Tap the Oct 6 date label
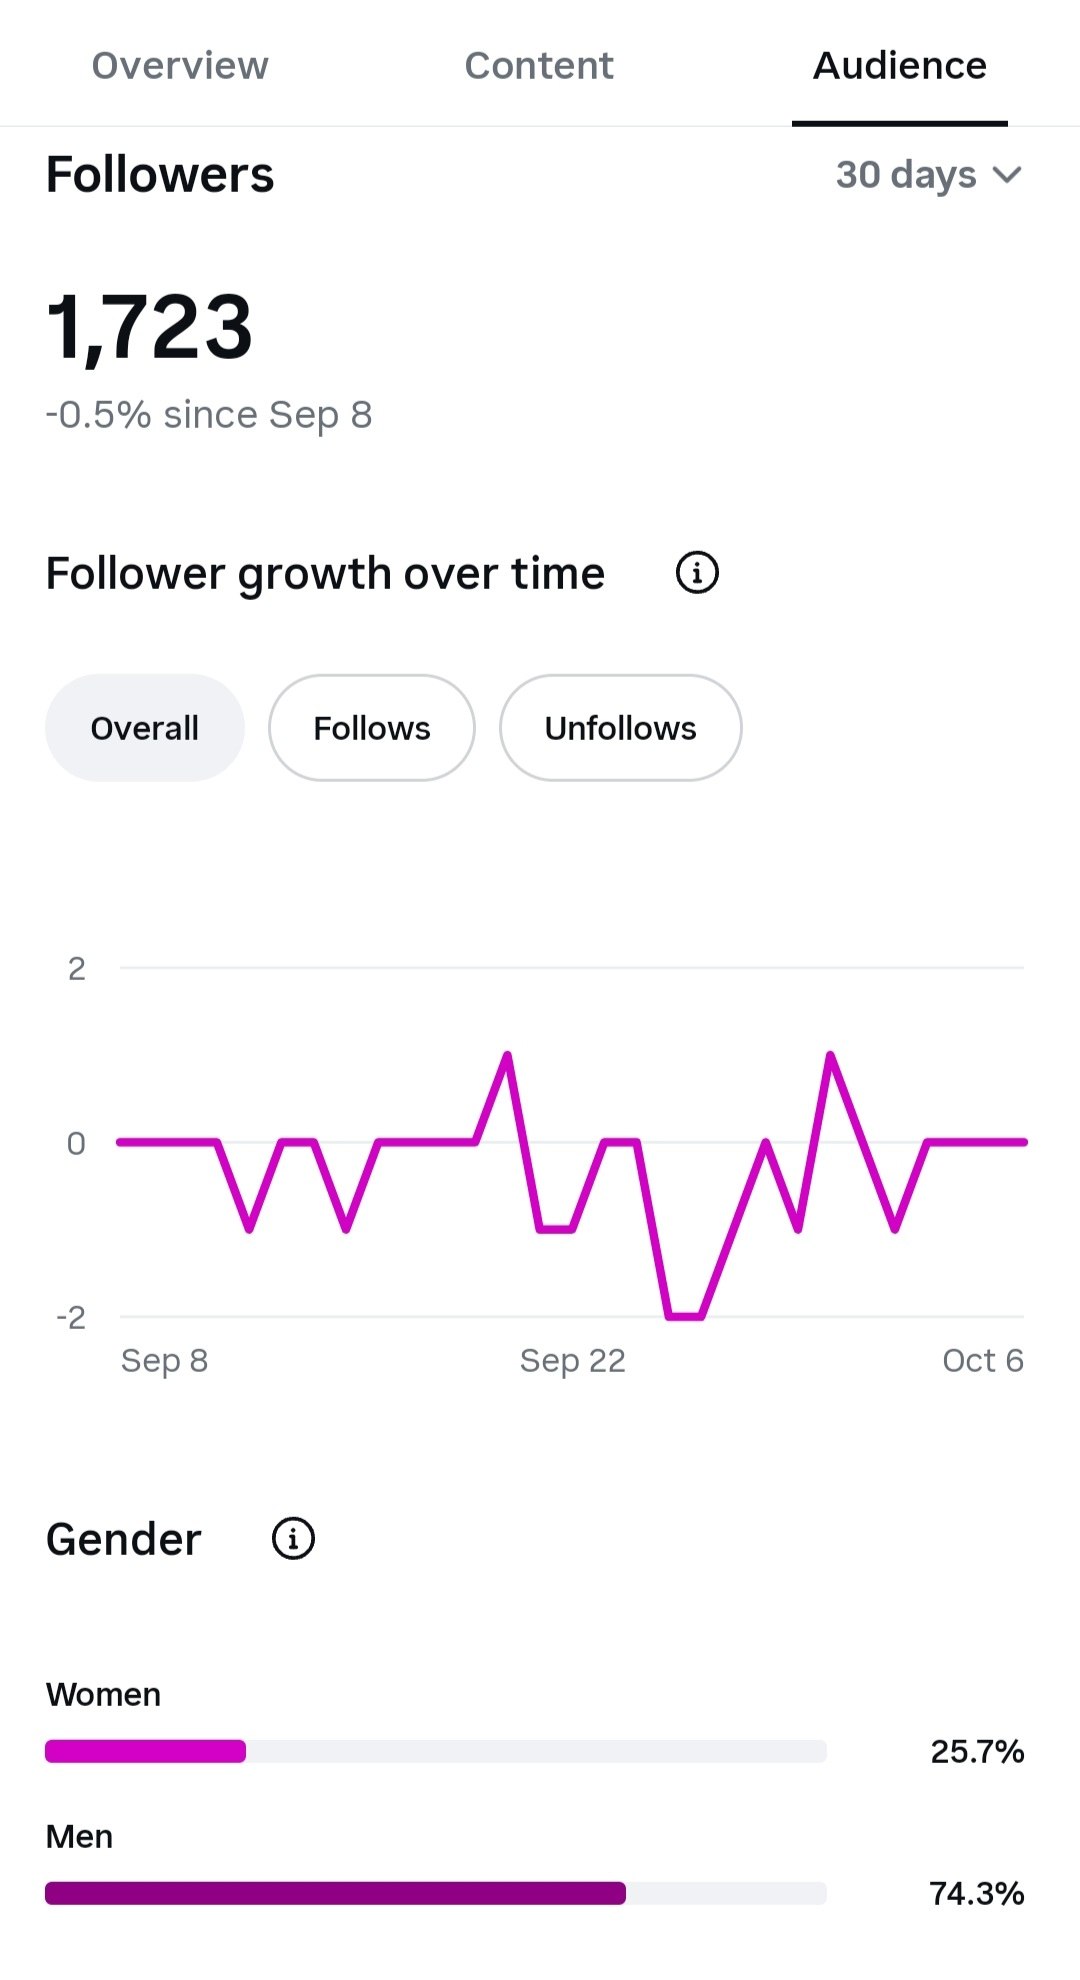 [983, 1361]
